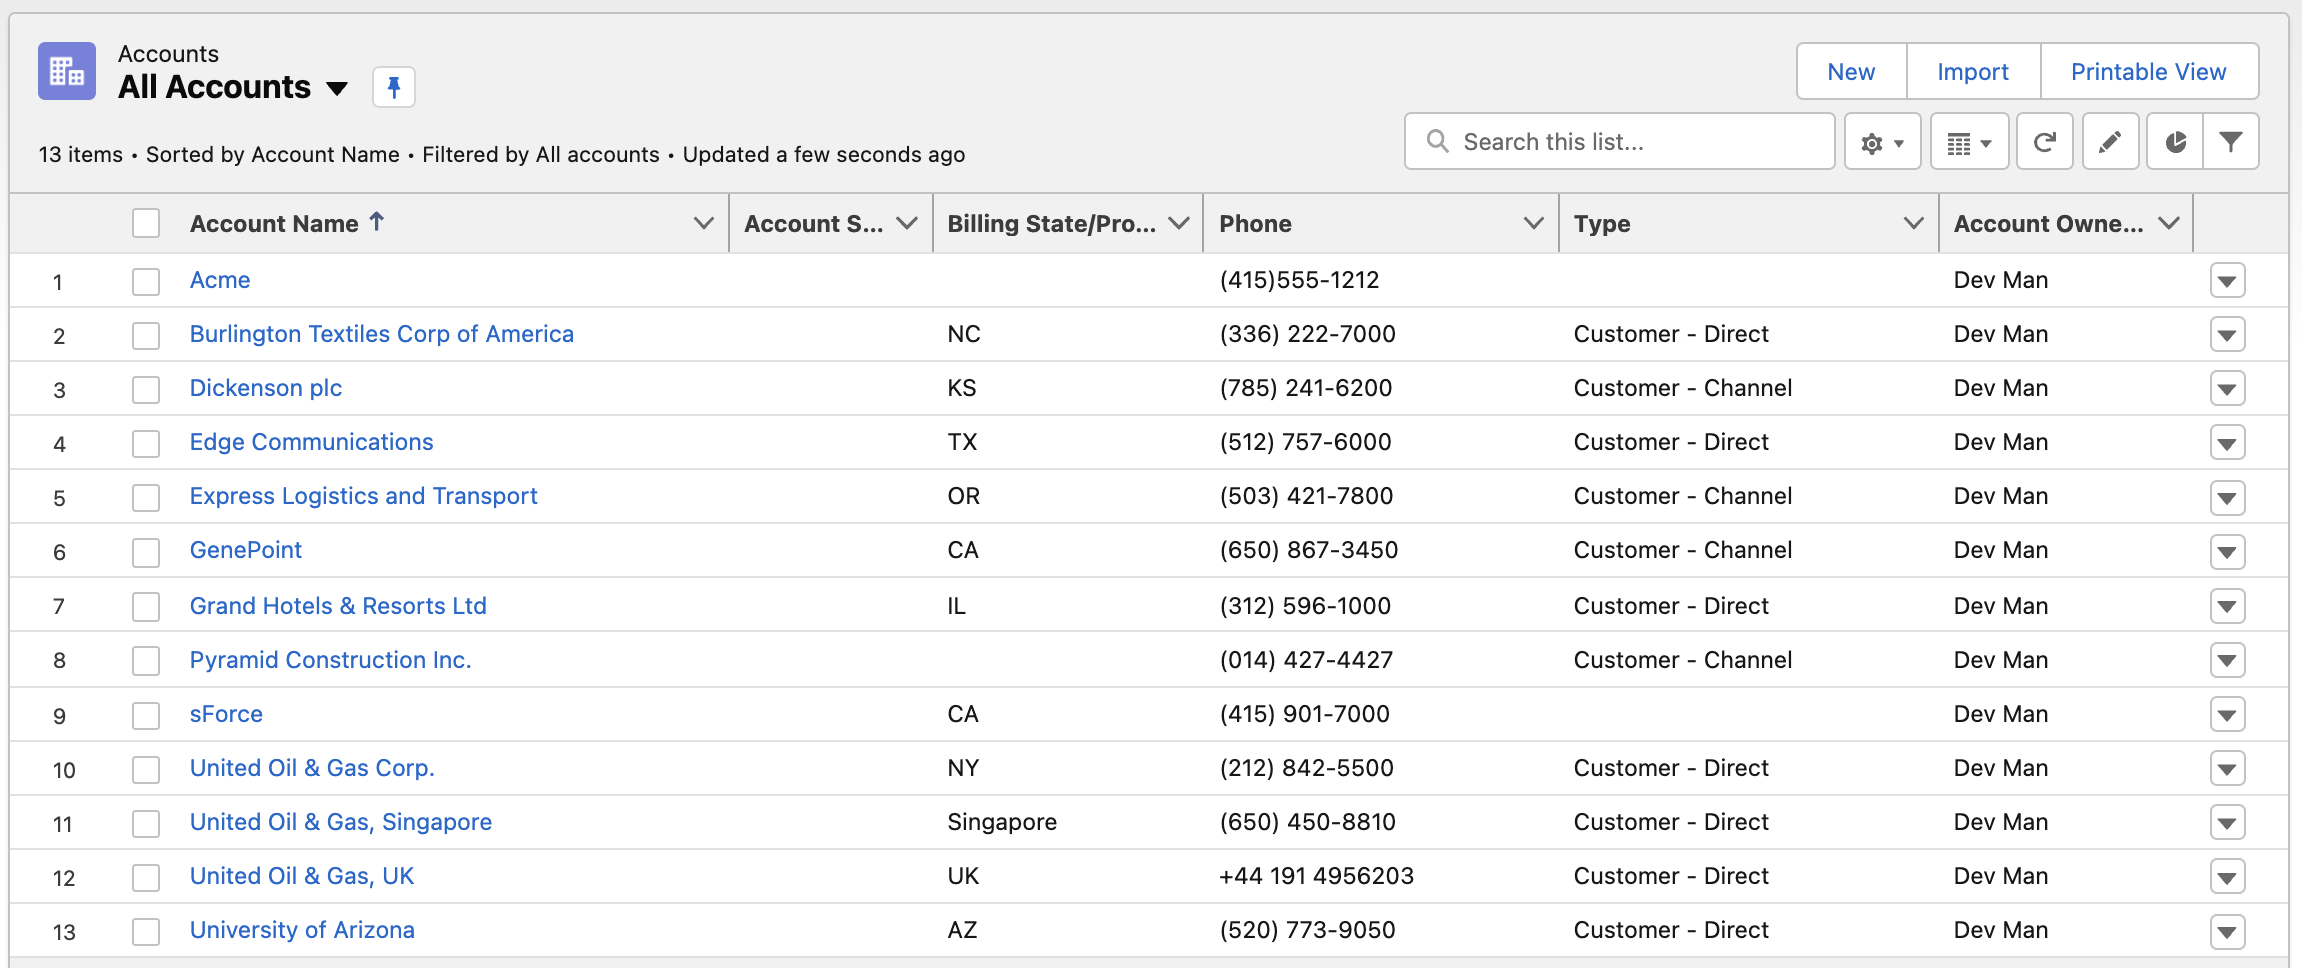This screenshot has height=968, width=2302.
Task: Click the Accounts building icon
Action: (x=67, y=71)
